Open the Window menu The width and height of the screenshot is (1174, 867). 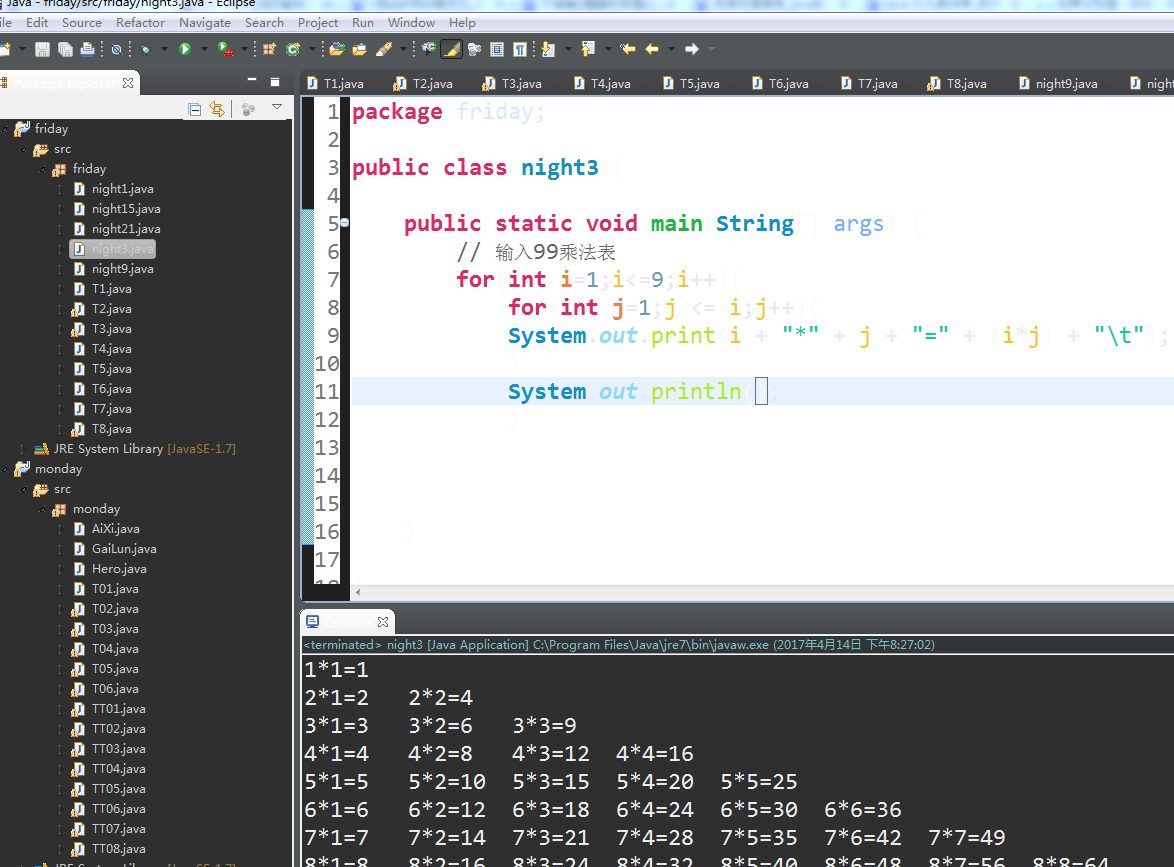tap(411, 22)
